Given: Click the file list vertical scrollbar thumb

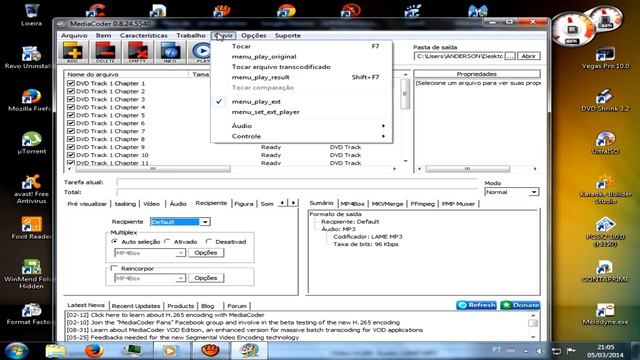Looking at the screenshot, I should (x=405, y=94).
